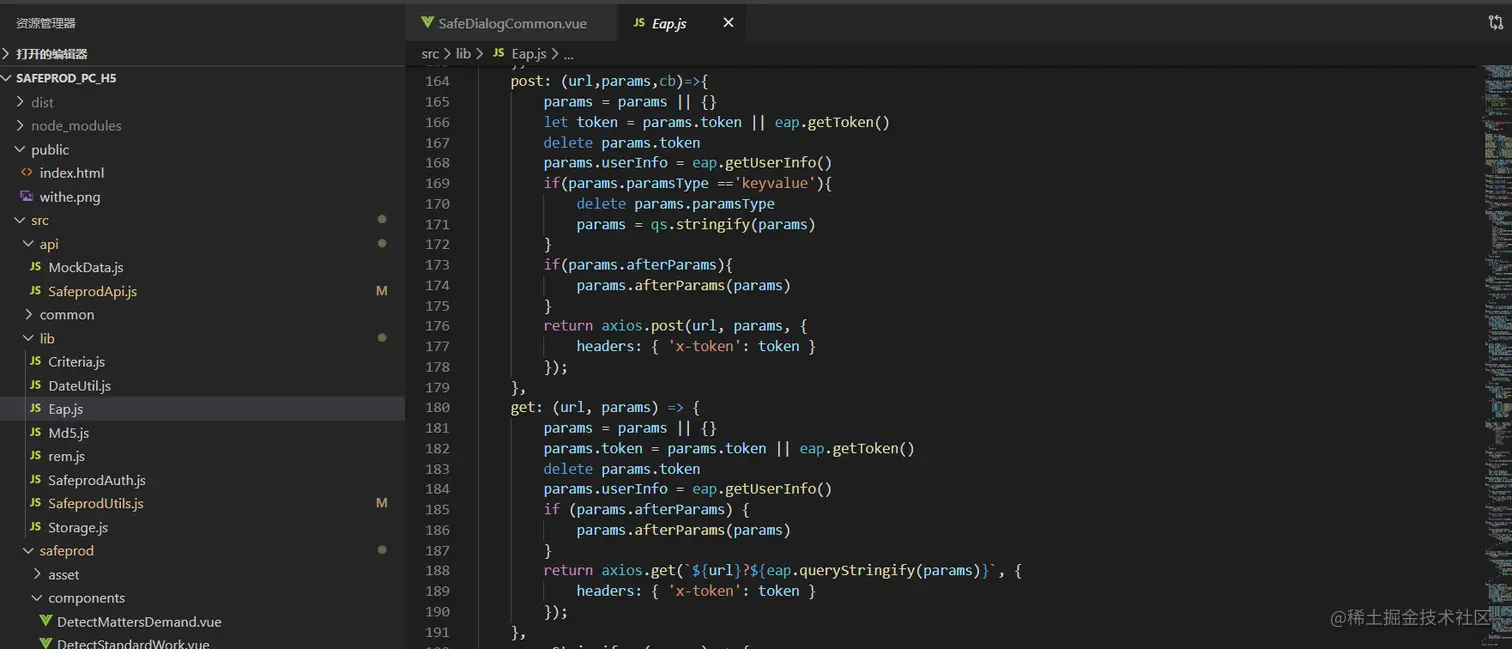Screen dimensions: 1512x649
Task: Expand the common folder
Action: (x=202, y=314)
